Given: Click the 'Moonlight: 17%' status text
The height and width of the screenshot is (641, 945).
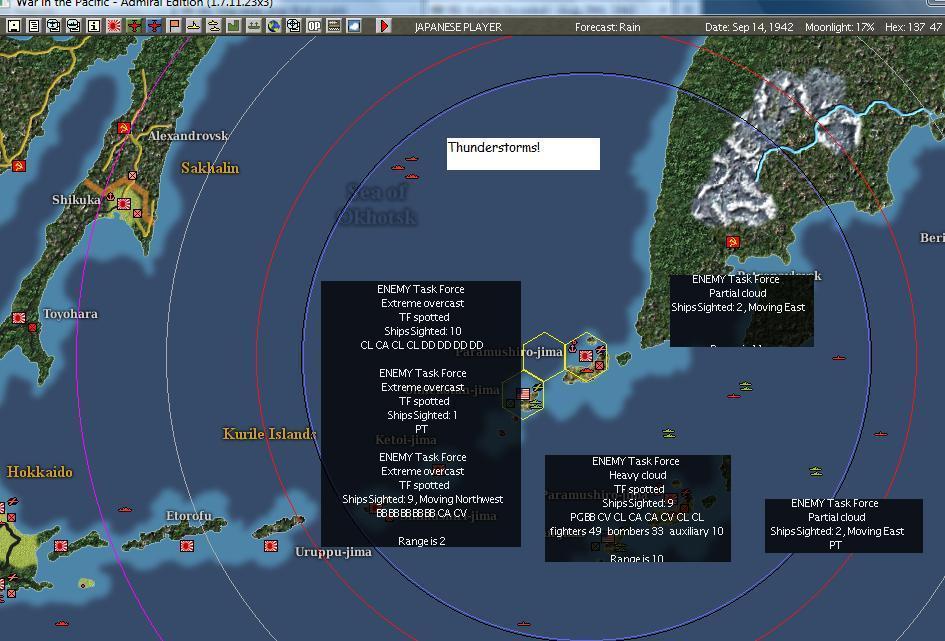Looking at the screenshot, I should pyautogui.click(x=840, y=27).
